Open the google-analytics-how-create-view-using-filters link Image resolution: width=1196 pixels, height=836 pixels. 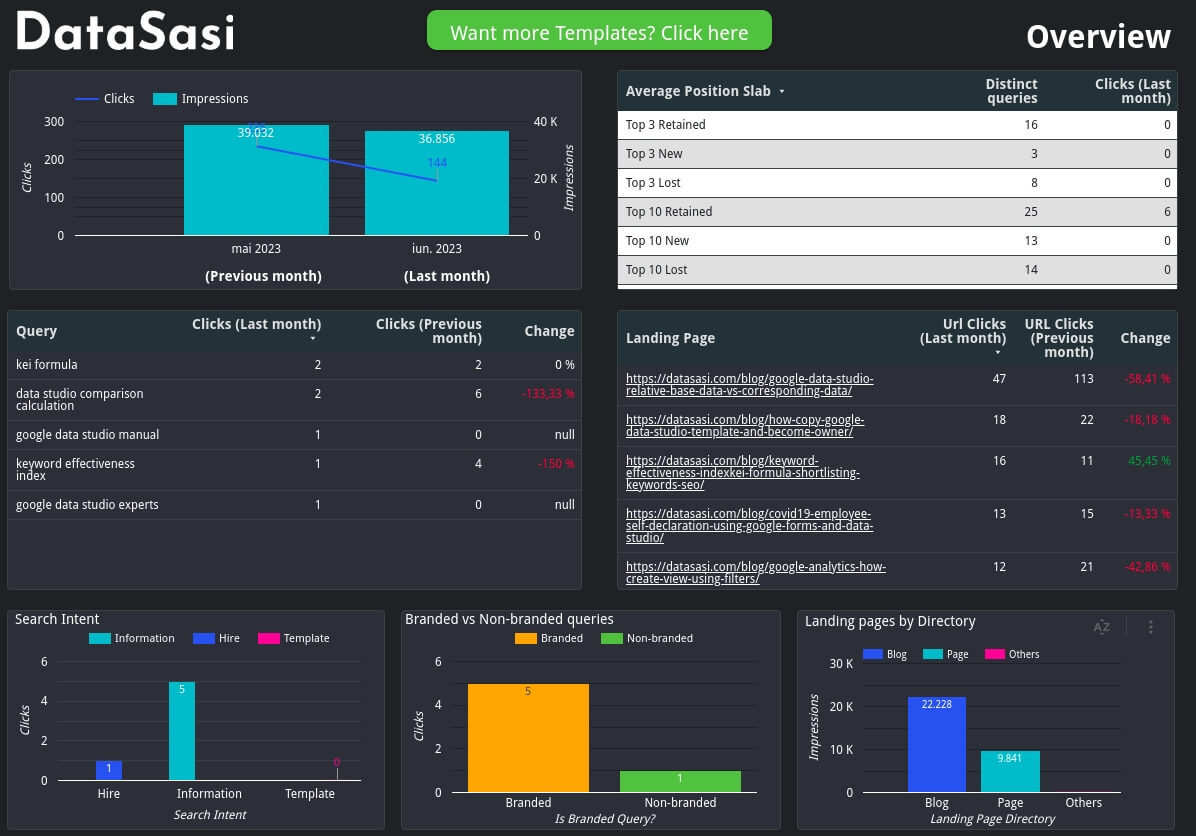pos(755,572)
